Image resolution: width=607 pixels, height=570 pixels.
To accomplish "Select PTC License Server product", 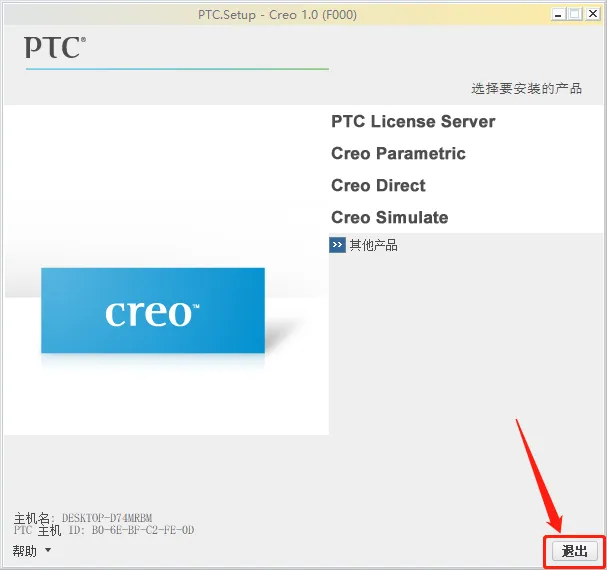I will 413,122.
